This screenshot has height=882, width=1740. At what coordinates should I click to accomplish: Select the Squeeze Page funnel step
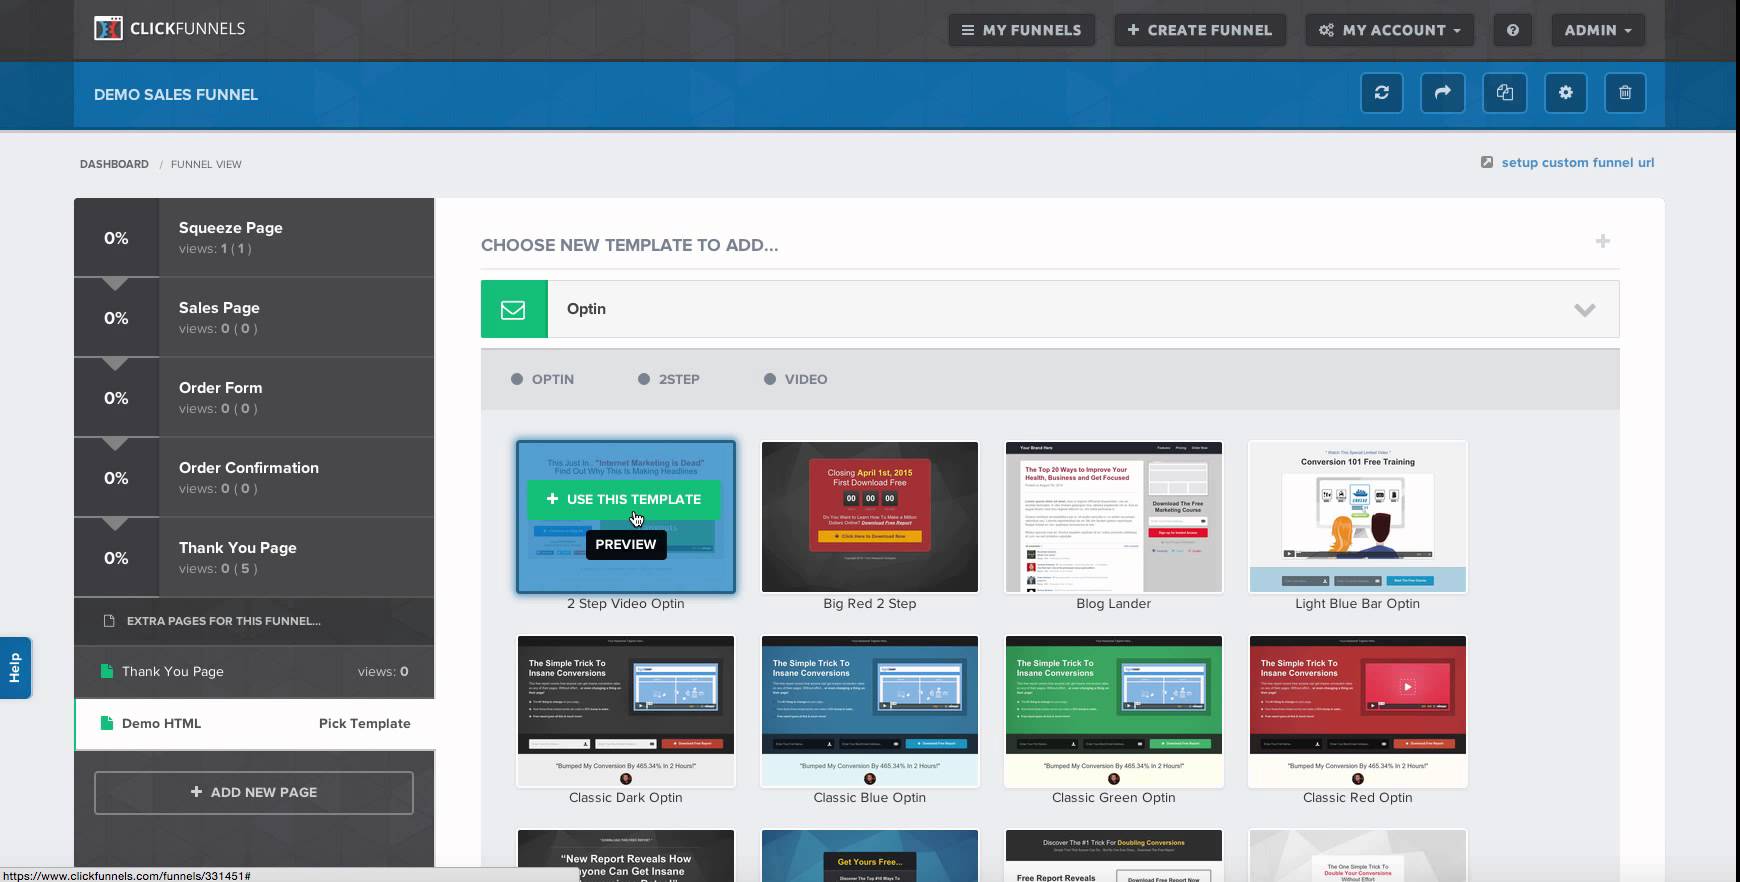254,237
